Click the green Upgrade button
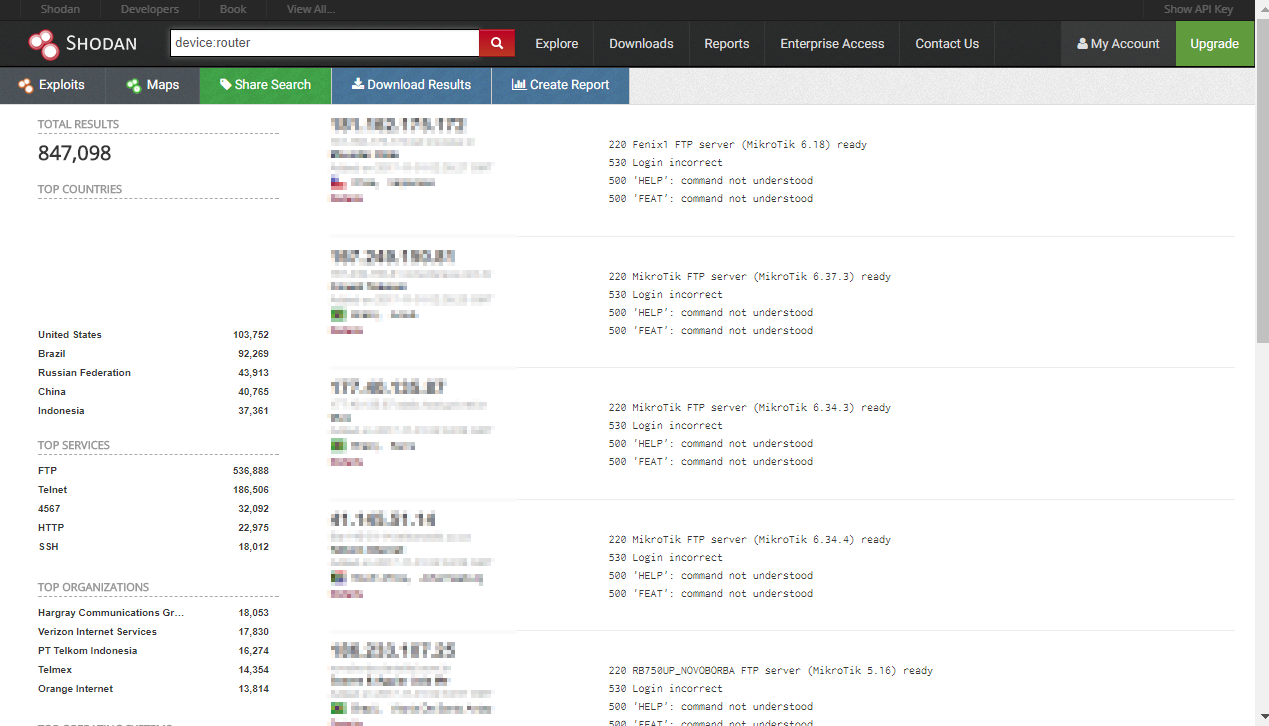 [x=1215, y=44]
